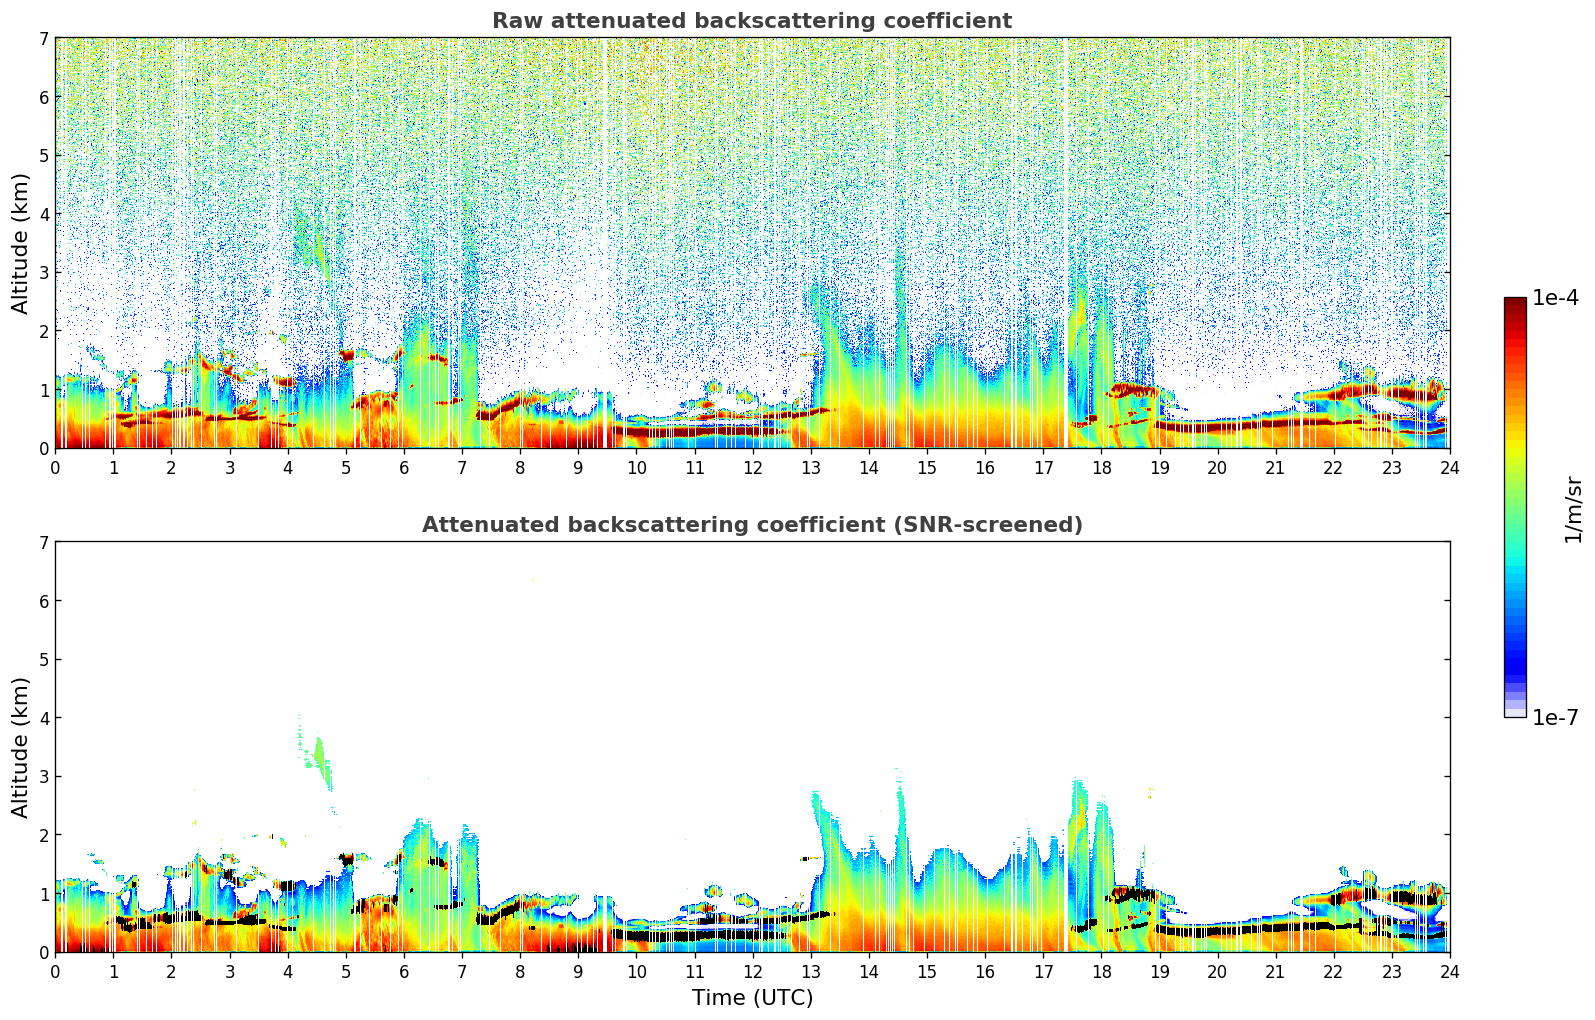The height and width of the screenshot is (1020, 1595).
Task: Click the 7 km tick on top plot
Action: click(43, 38)
